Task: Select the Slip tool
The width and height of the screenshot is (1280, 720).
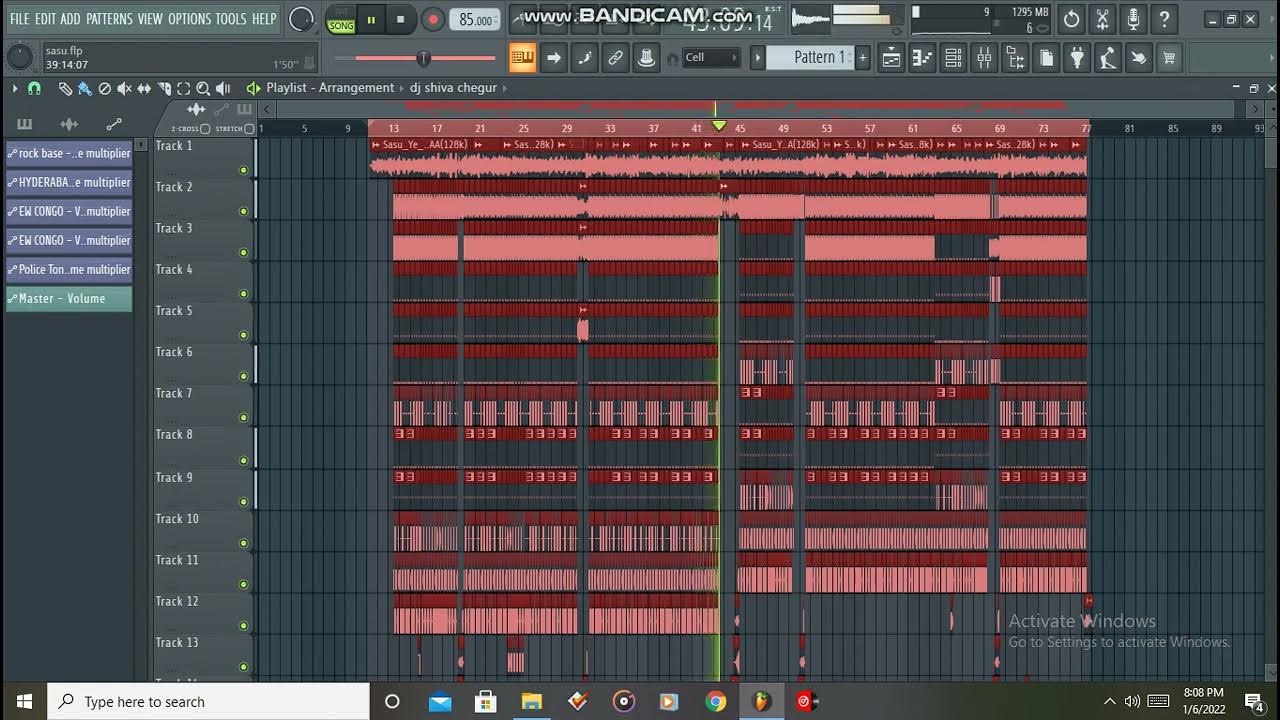Action: click(x=144, y=88)
